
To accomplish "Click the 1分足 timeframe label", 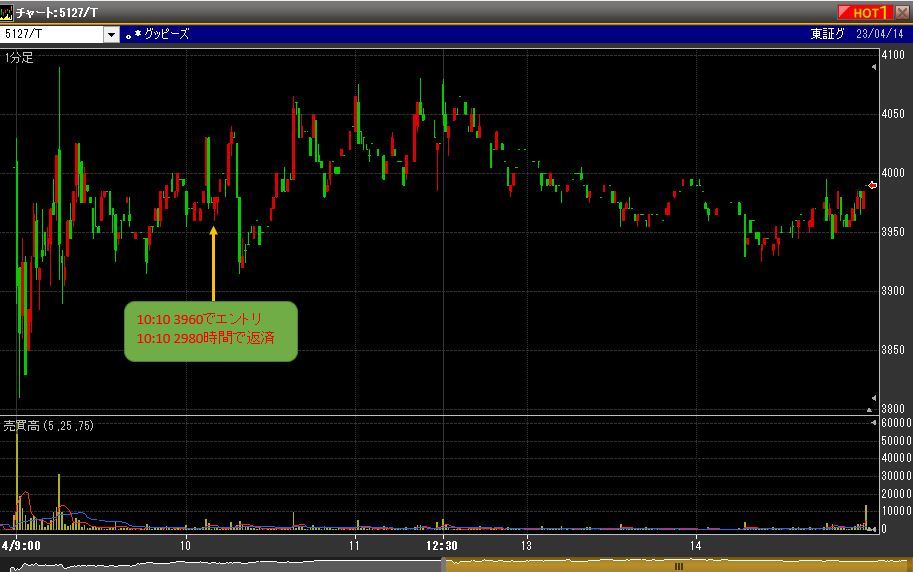I will [x=19, y=58].
